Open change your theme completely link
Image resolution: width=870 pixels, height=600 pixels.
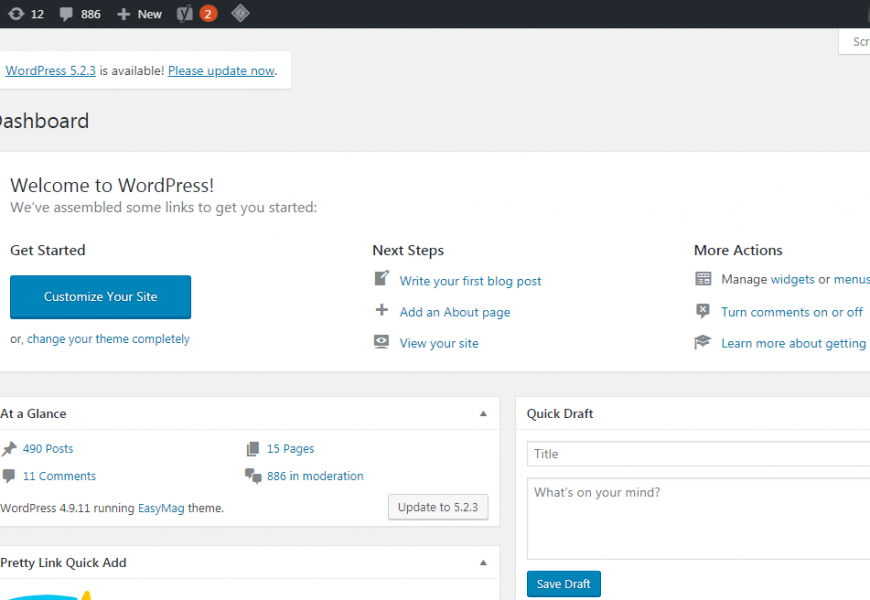[108, 339]
